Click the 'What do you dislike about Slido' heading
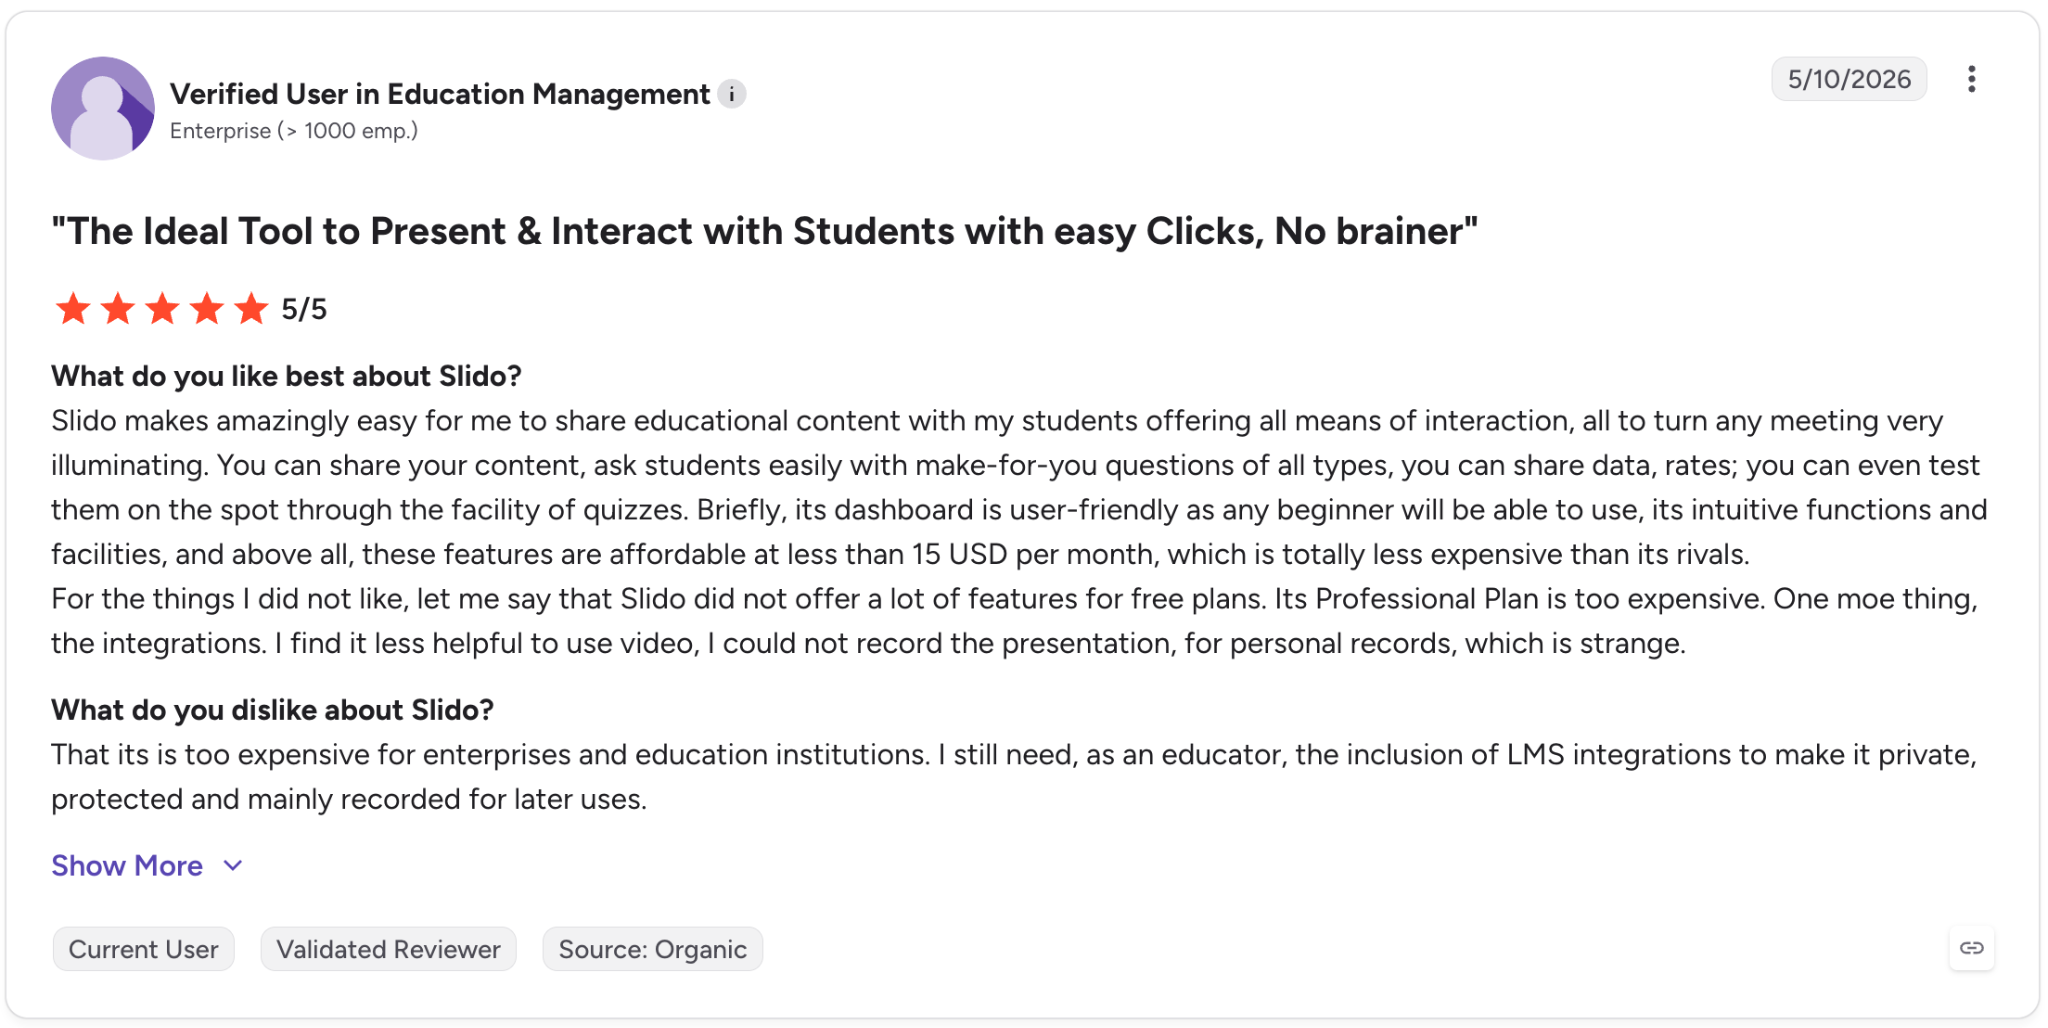Viewport: 2048px width, 1028px height. [272, 710]
